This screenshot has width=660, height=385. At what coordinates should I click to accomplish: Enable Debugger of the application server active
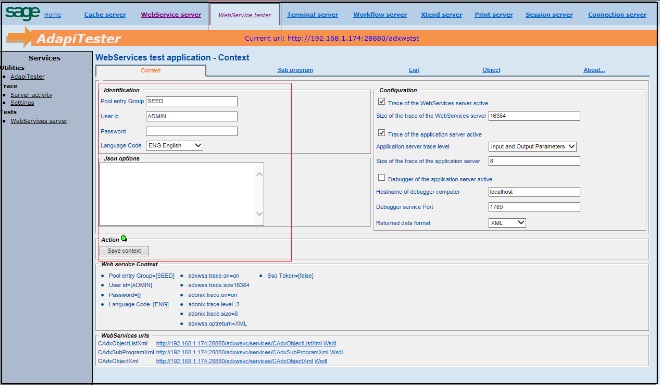click(381, 178)
